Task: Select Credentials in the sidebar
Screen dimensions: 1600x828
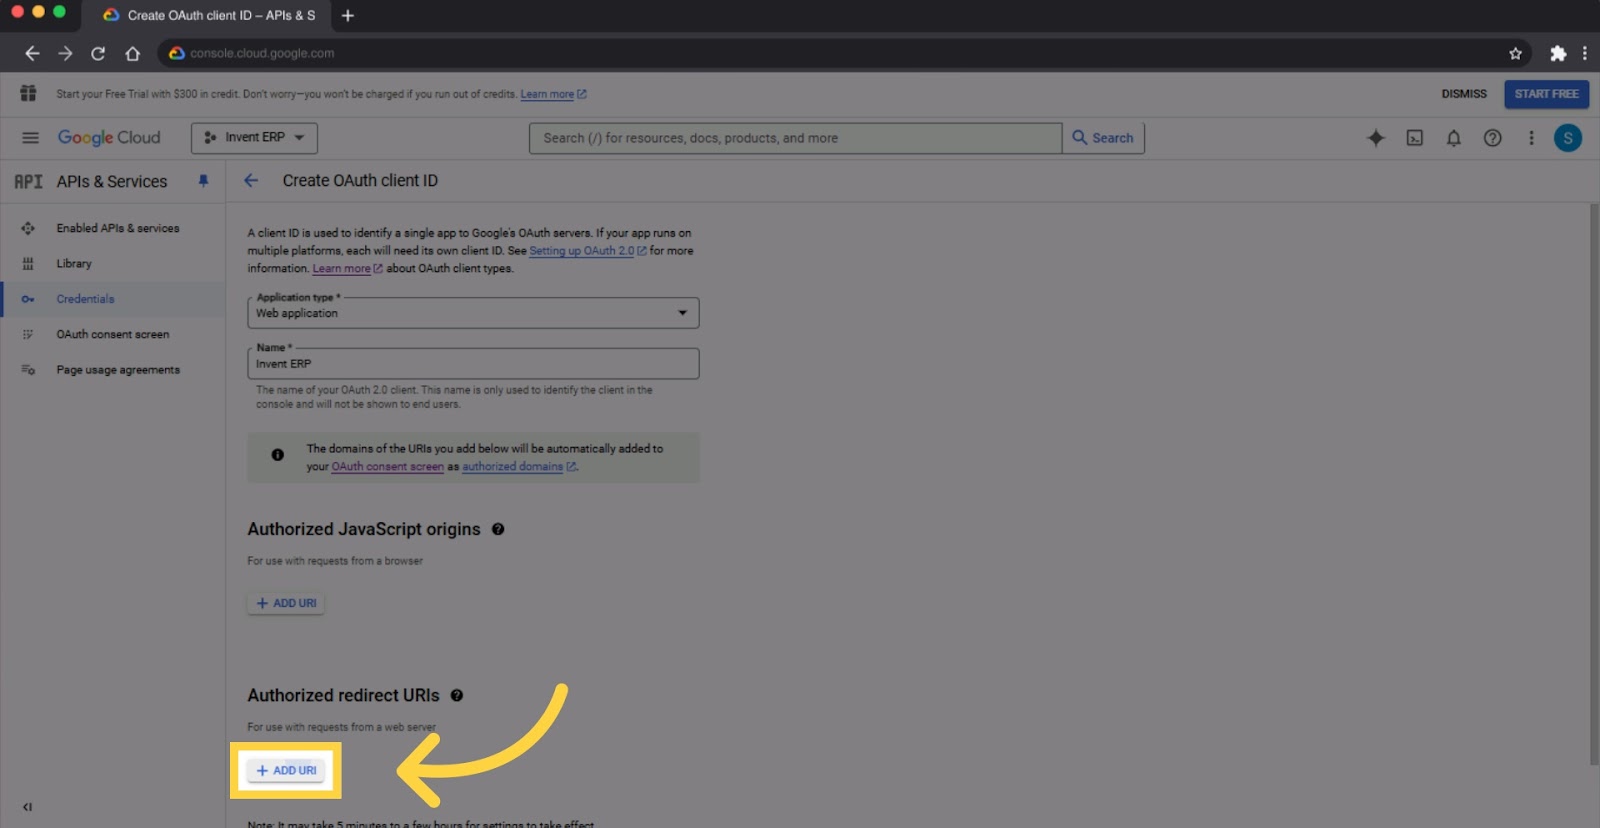Action: point(113,299)
